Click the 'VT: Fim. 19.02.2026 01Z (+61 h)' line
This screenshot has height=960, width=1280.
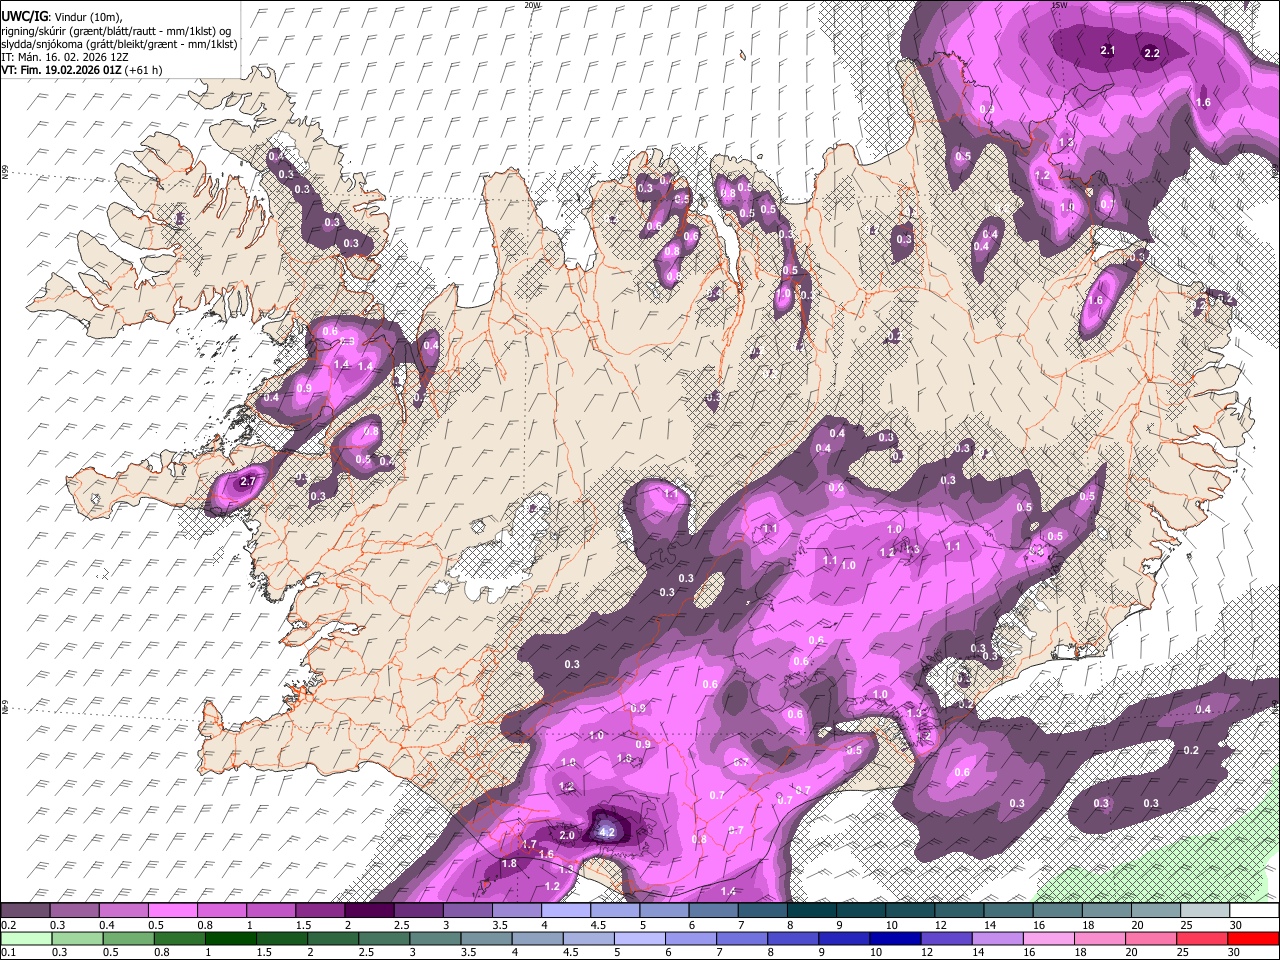click(82, 70)
